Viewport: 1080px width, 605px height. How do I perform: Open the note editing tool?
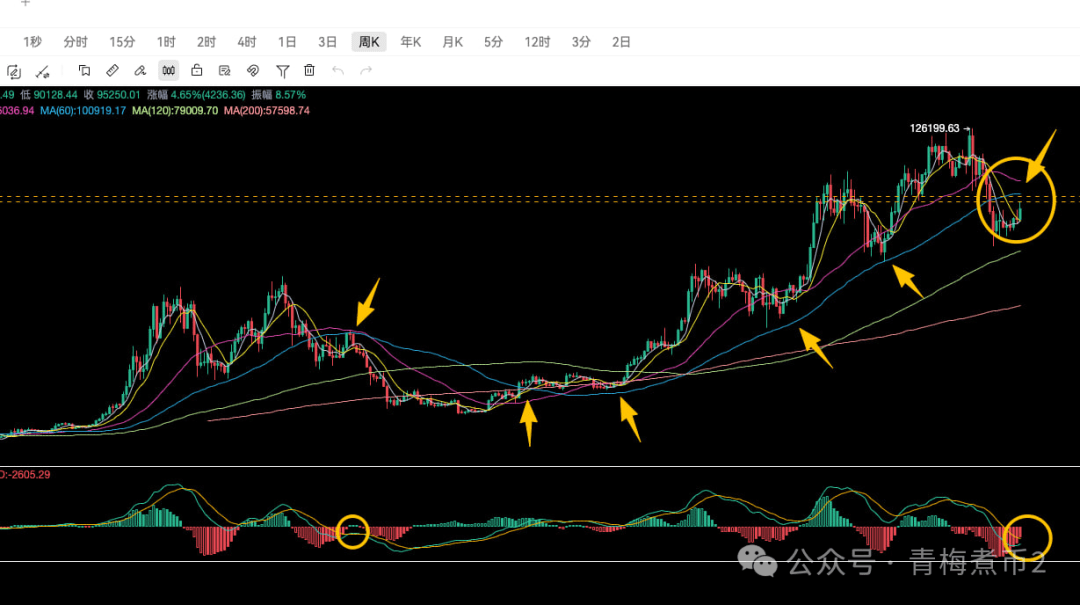pyautogui.click(x=225, y=70)
